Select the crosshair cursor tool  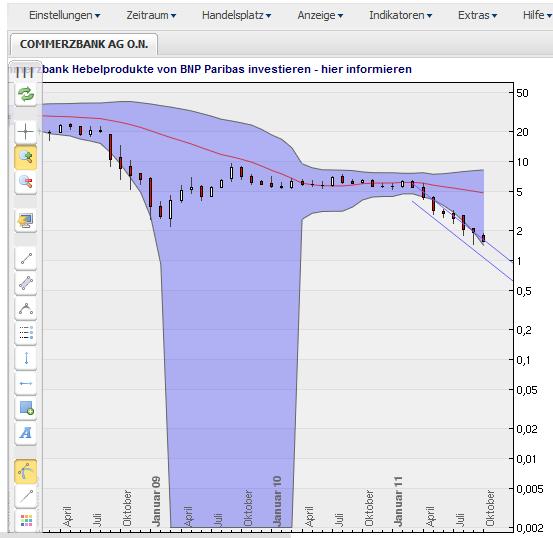tap(26, 132)
